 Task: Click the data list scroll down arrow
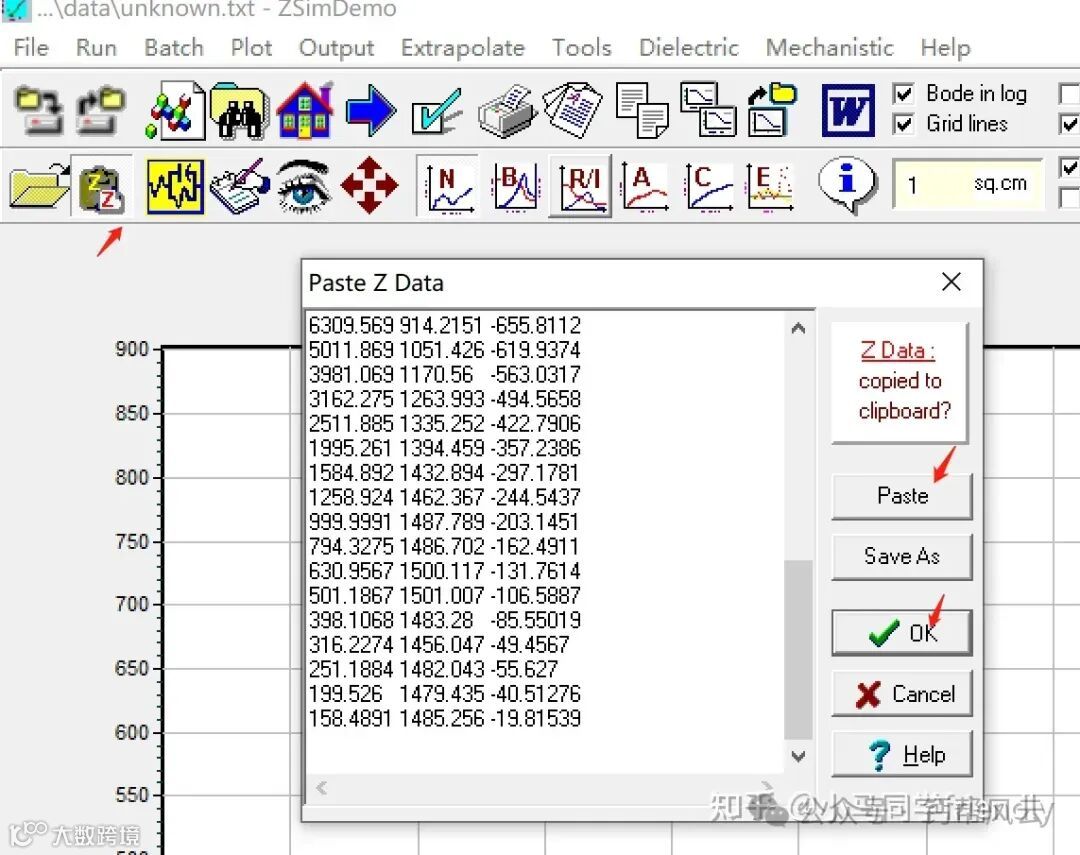click(x=798, y=756)
